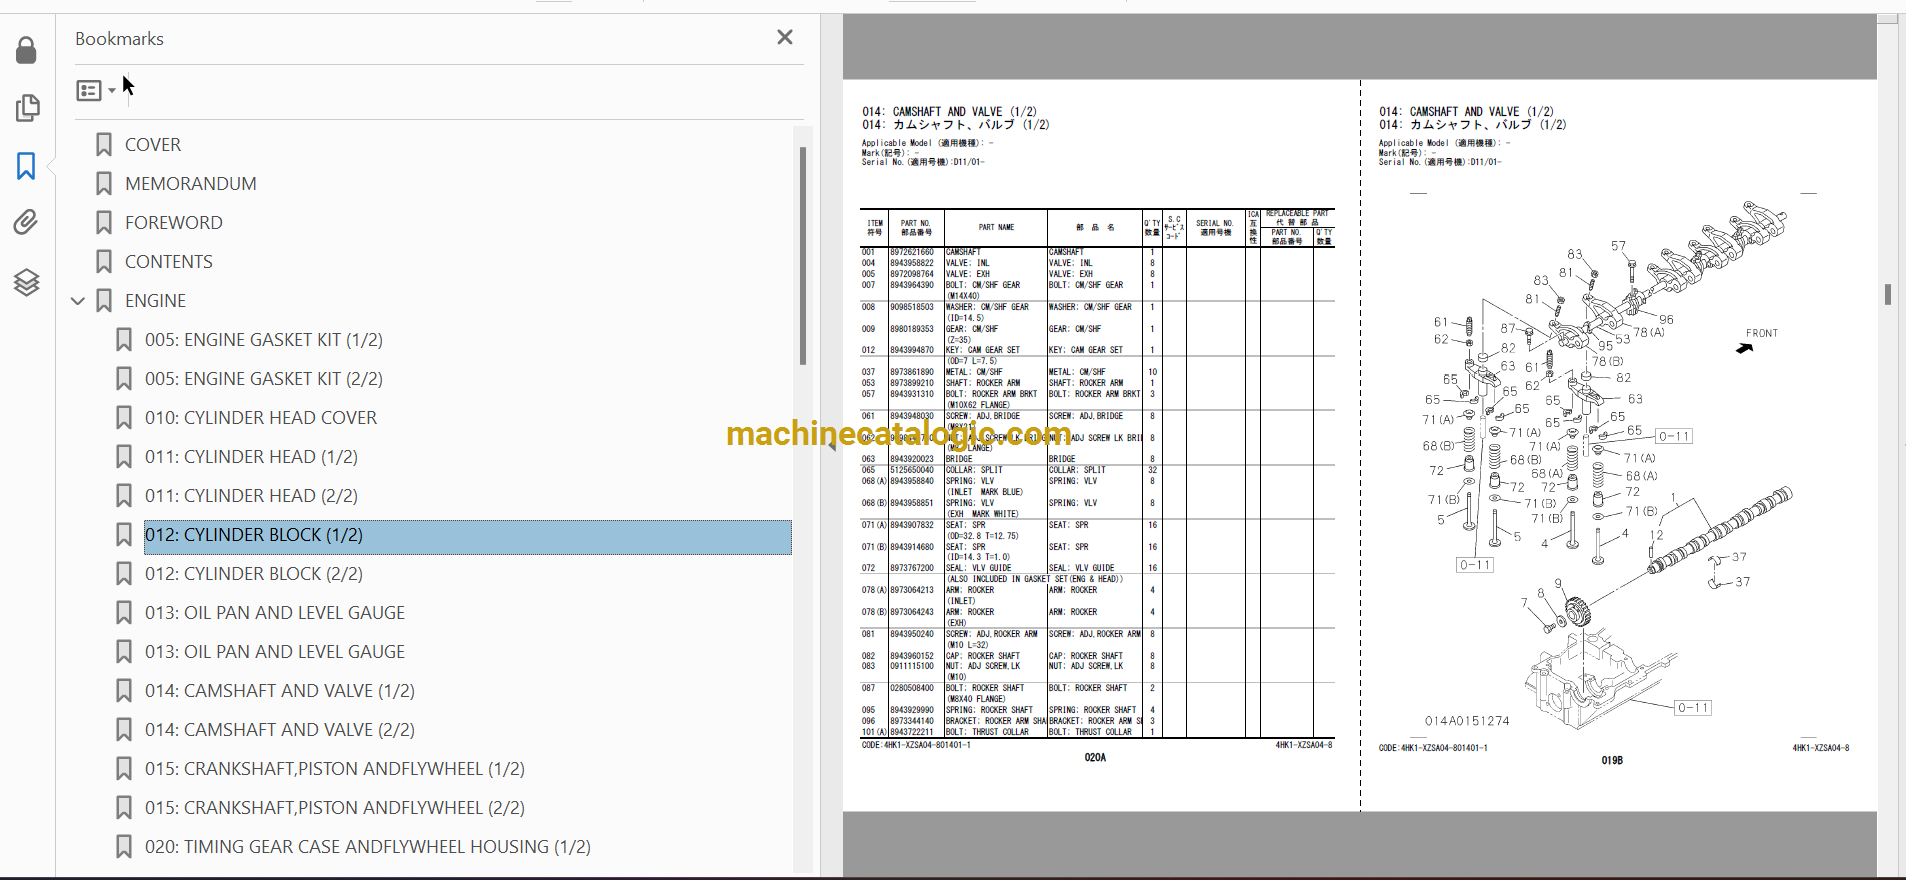Click bookmark icon beside CONTENTS
This screenshot has width=1906, height=880.
tap(104, 262)
